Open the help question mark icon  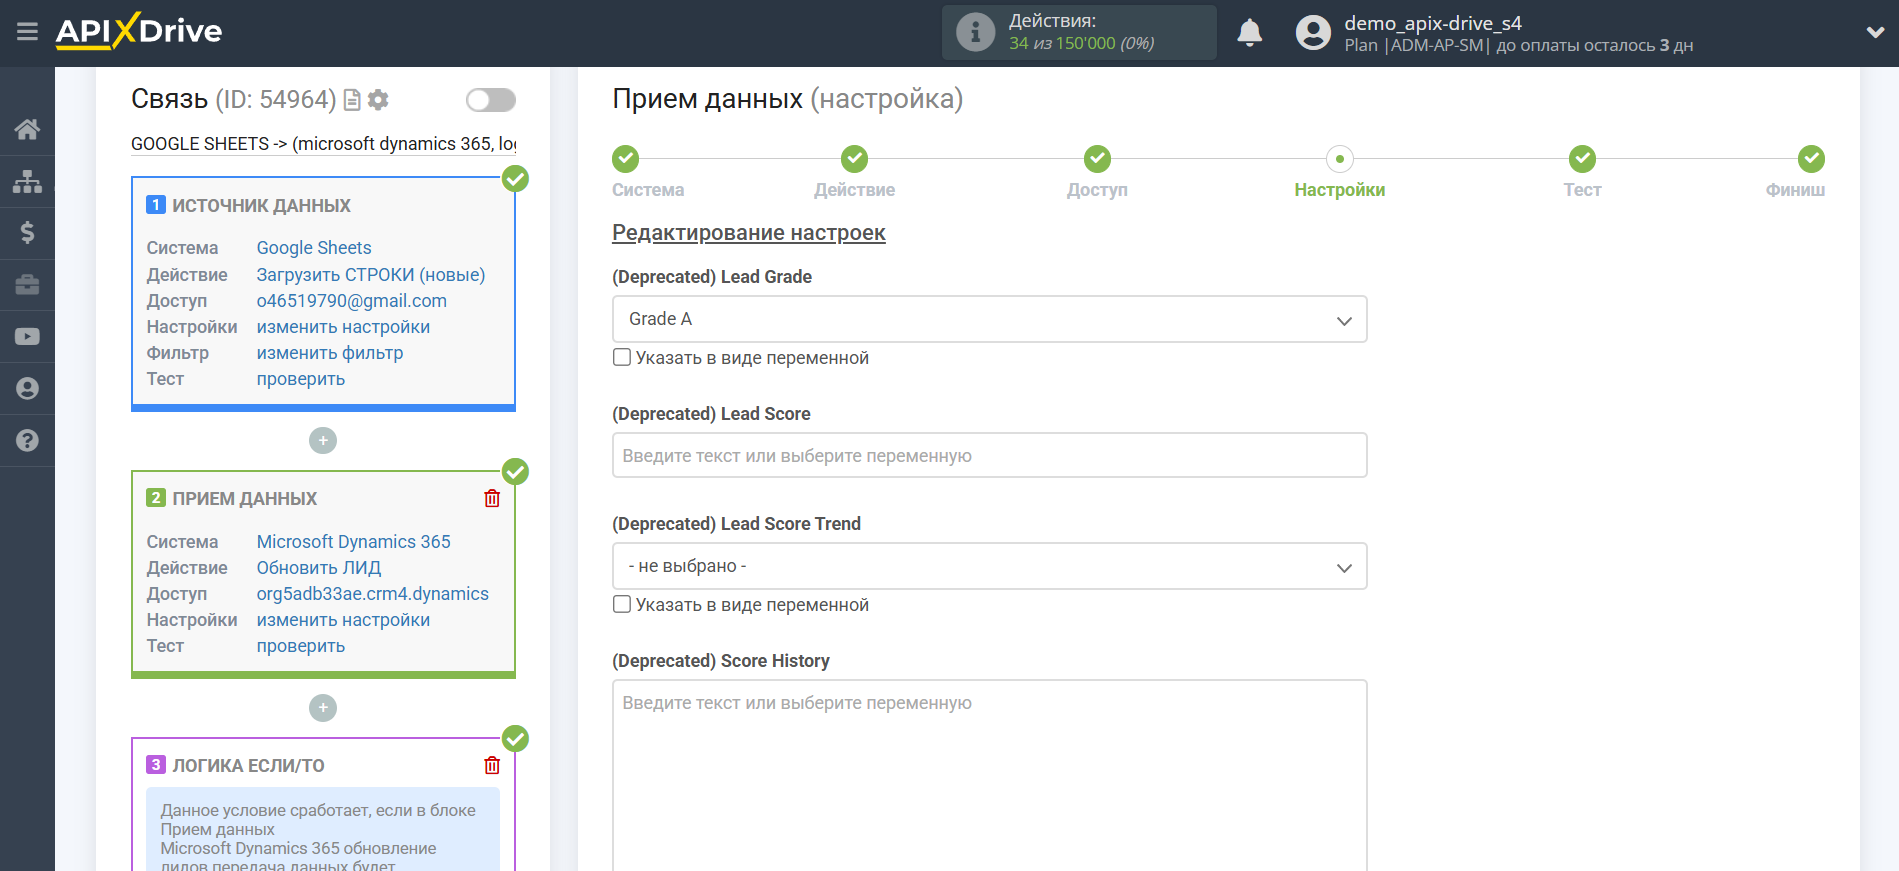[27, 441]
